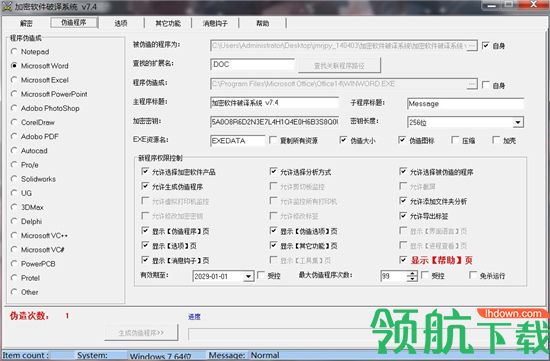Screen dimensions: 550x361
Task: Switch to the 解密 tab
Action: (x=26, y=23)
